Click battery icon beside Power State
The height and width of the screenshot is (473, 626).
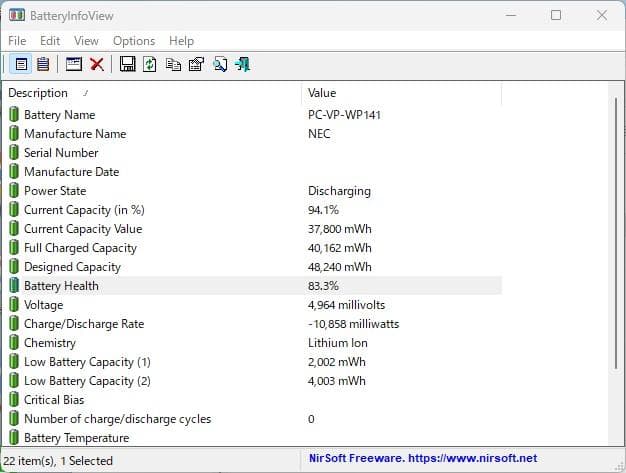[x=14, y=190]
